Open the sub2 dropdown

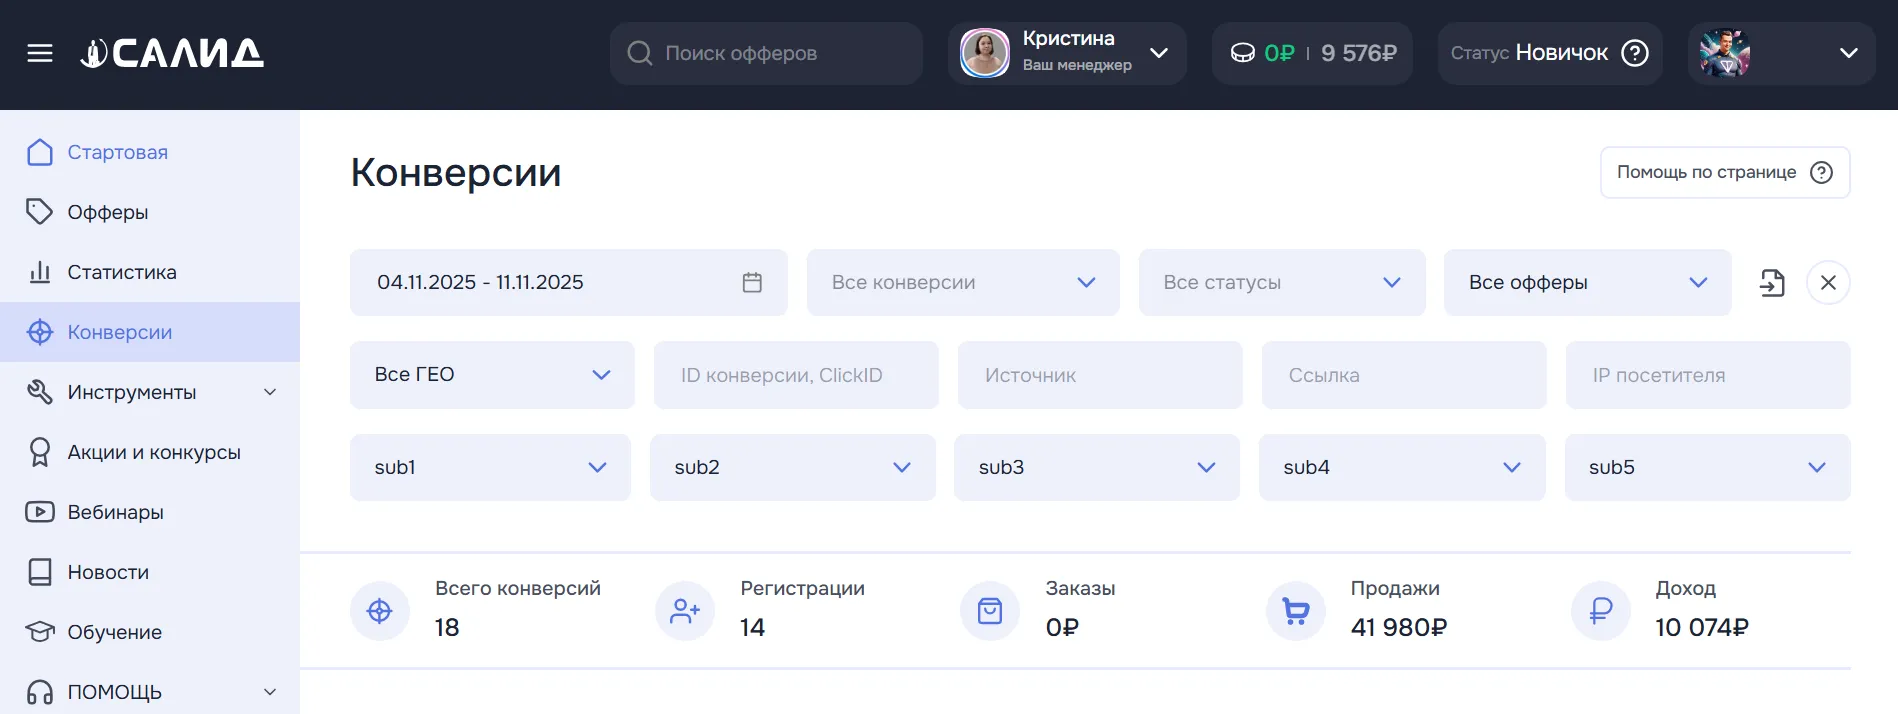click(x=793, y=467)
